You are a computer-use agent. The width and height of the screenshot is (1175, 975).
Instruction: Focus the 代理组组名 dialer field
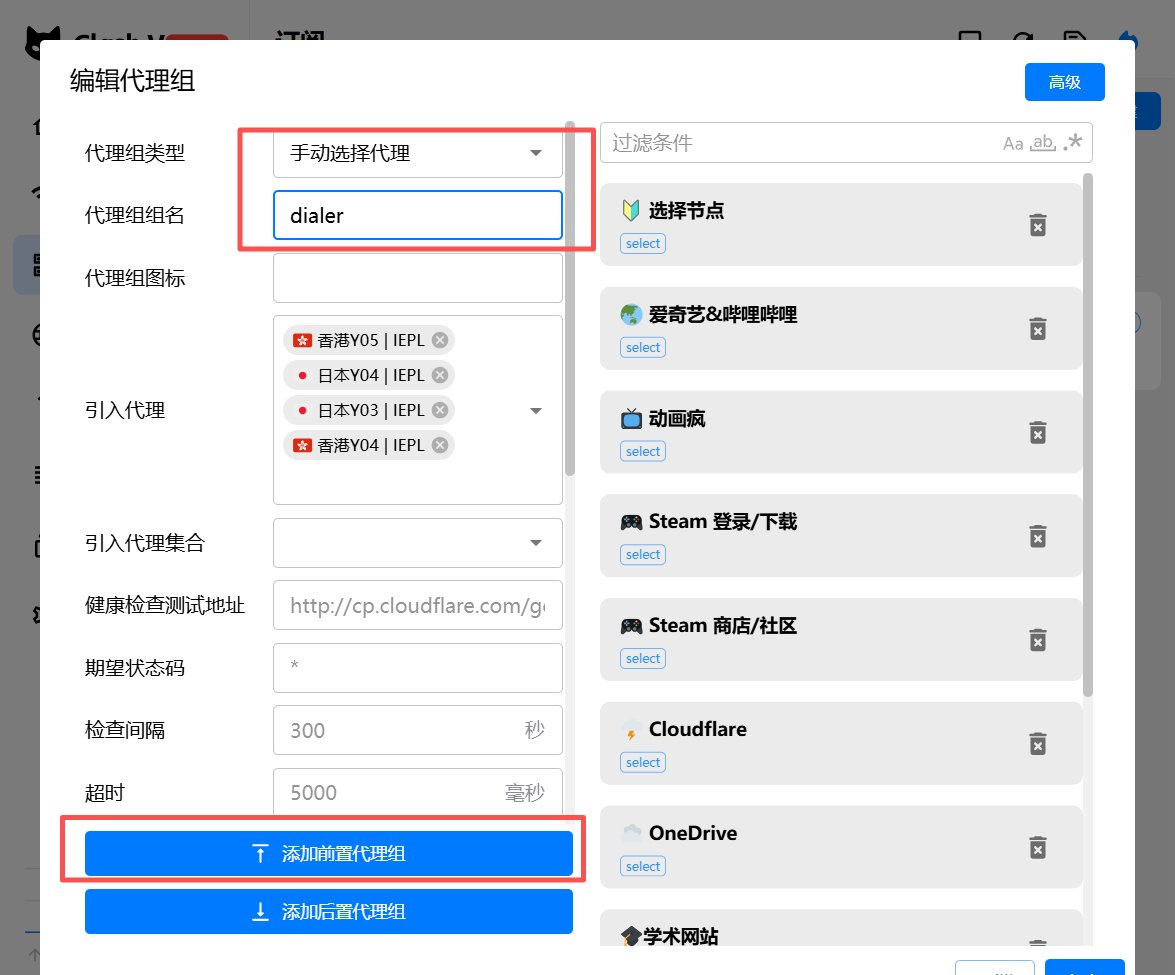pyautogui.click(x=417, y=215)
